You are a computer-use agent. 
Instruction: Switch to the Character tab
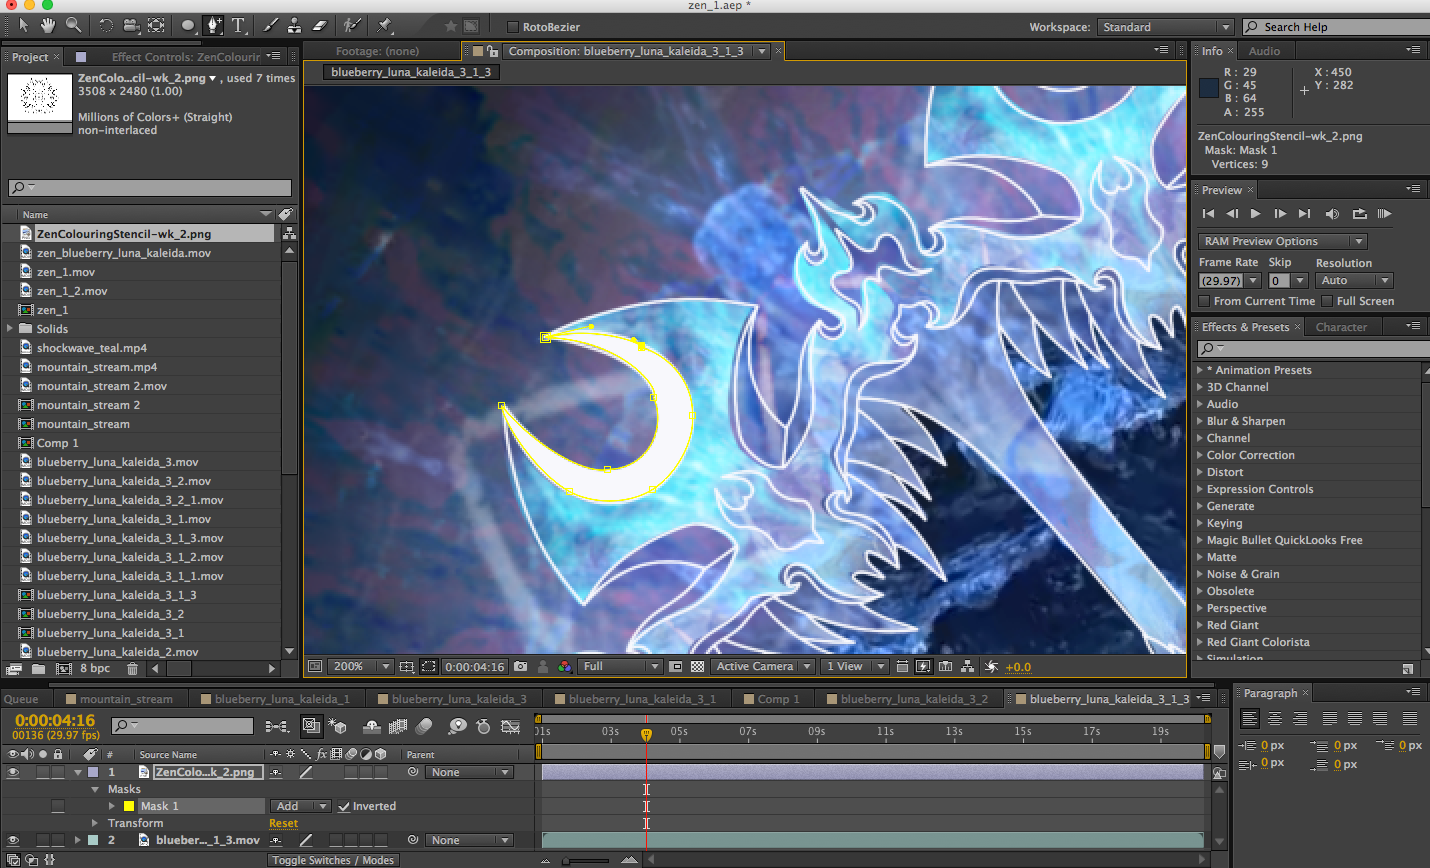1340,327
